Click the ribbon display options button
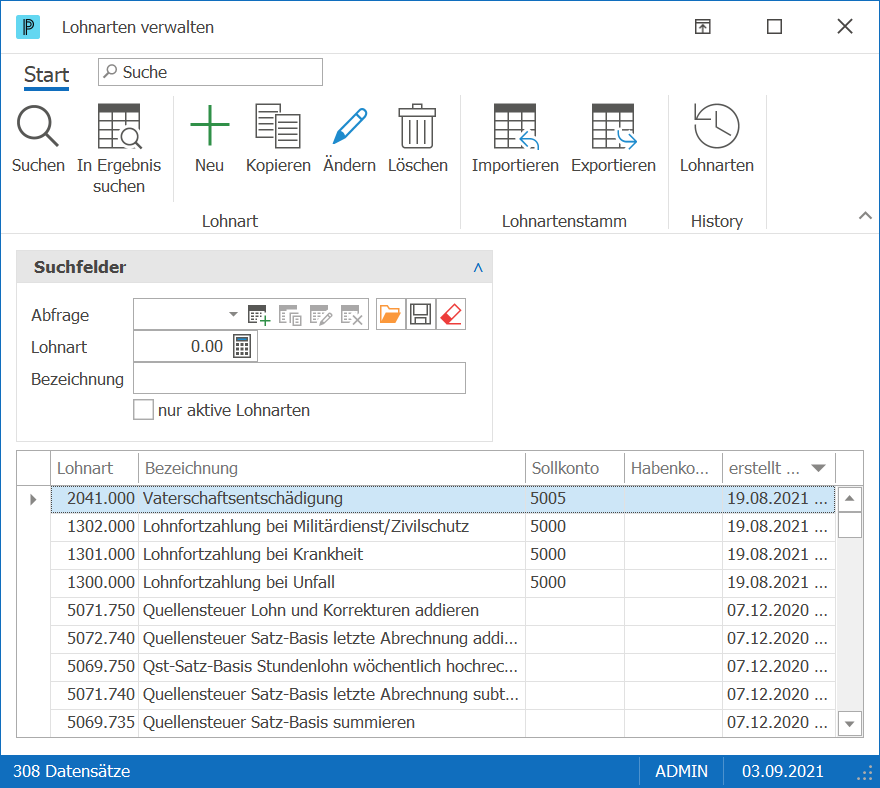The image size is (880, 788). tap(703, 26)
